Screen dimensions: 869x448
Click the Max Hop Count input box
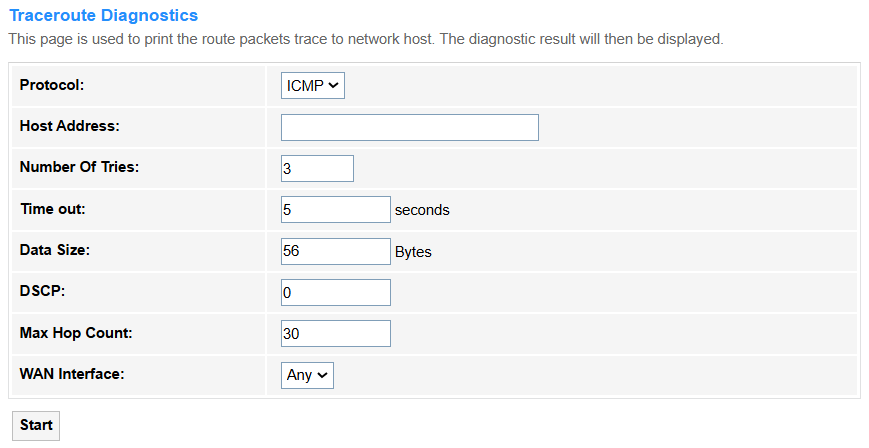[335, 333]
